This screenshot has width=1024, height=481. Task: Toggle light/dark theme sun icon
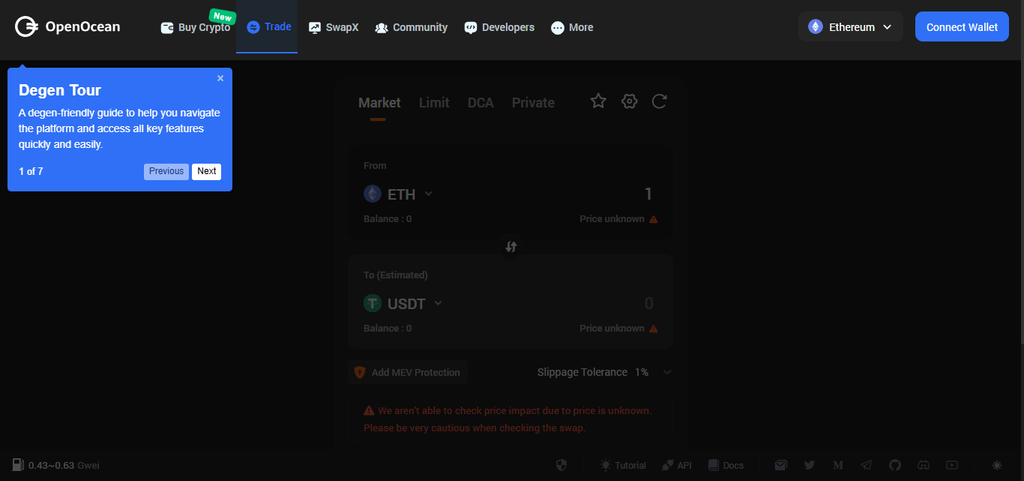click(997, 465)
